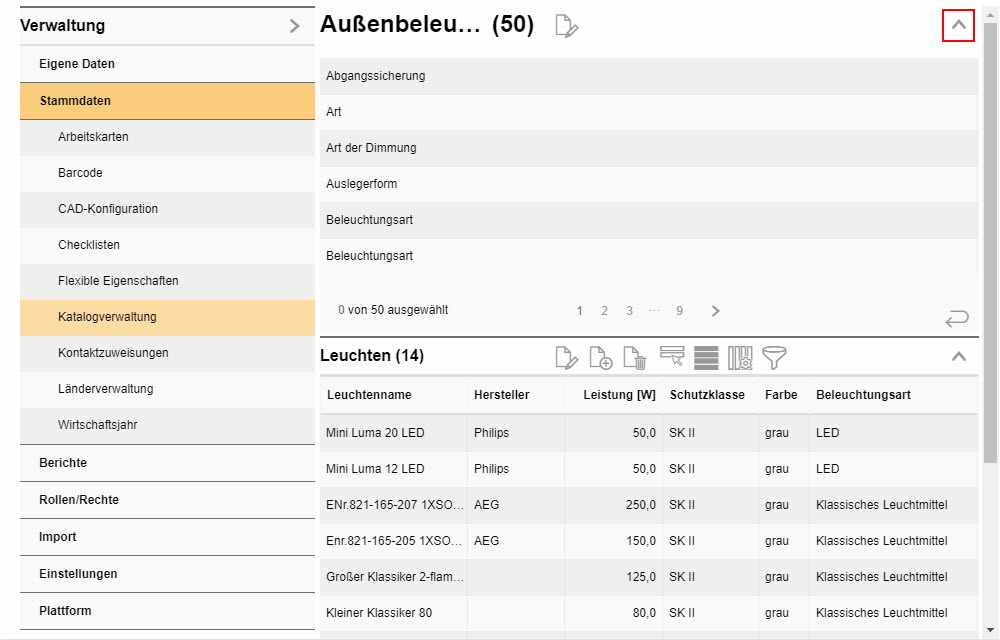1000x640 pixels.
Task: Select the edit record icon above Leuchten table
Action: click(566, 357)
